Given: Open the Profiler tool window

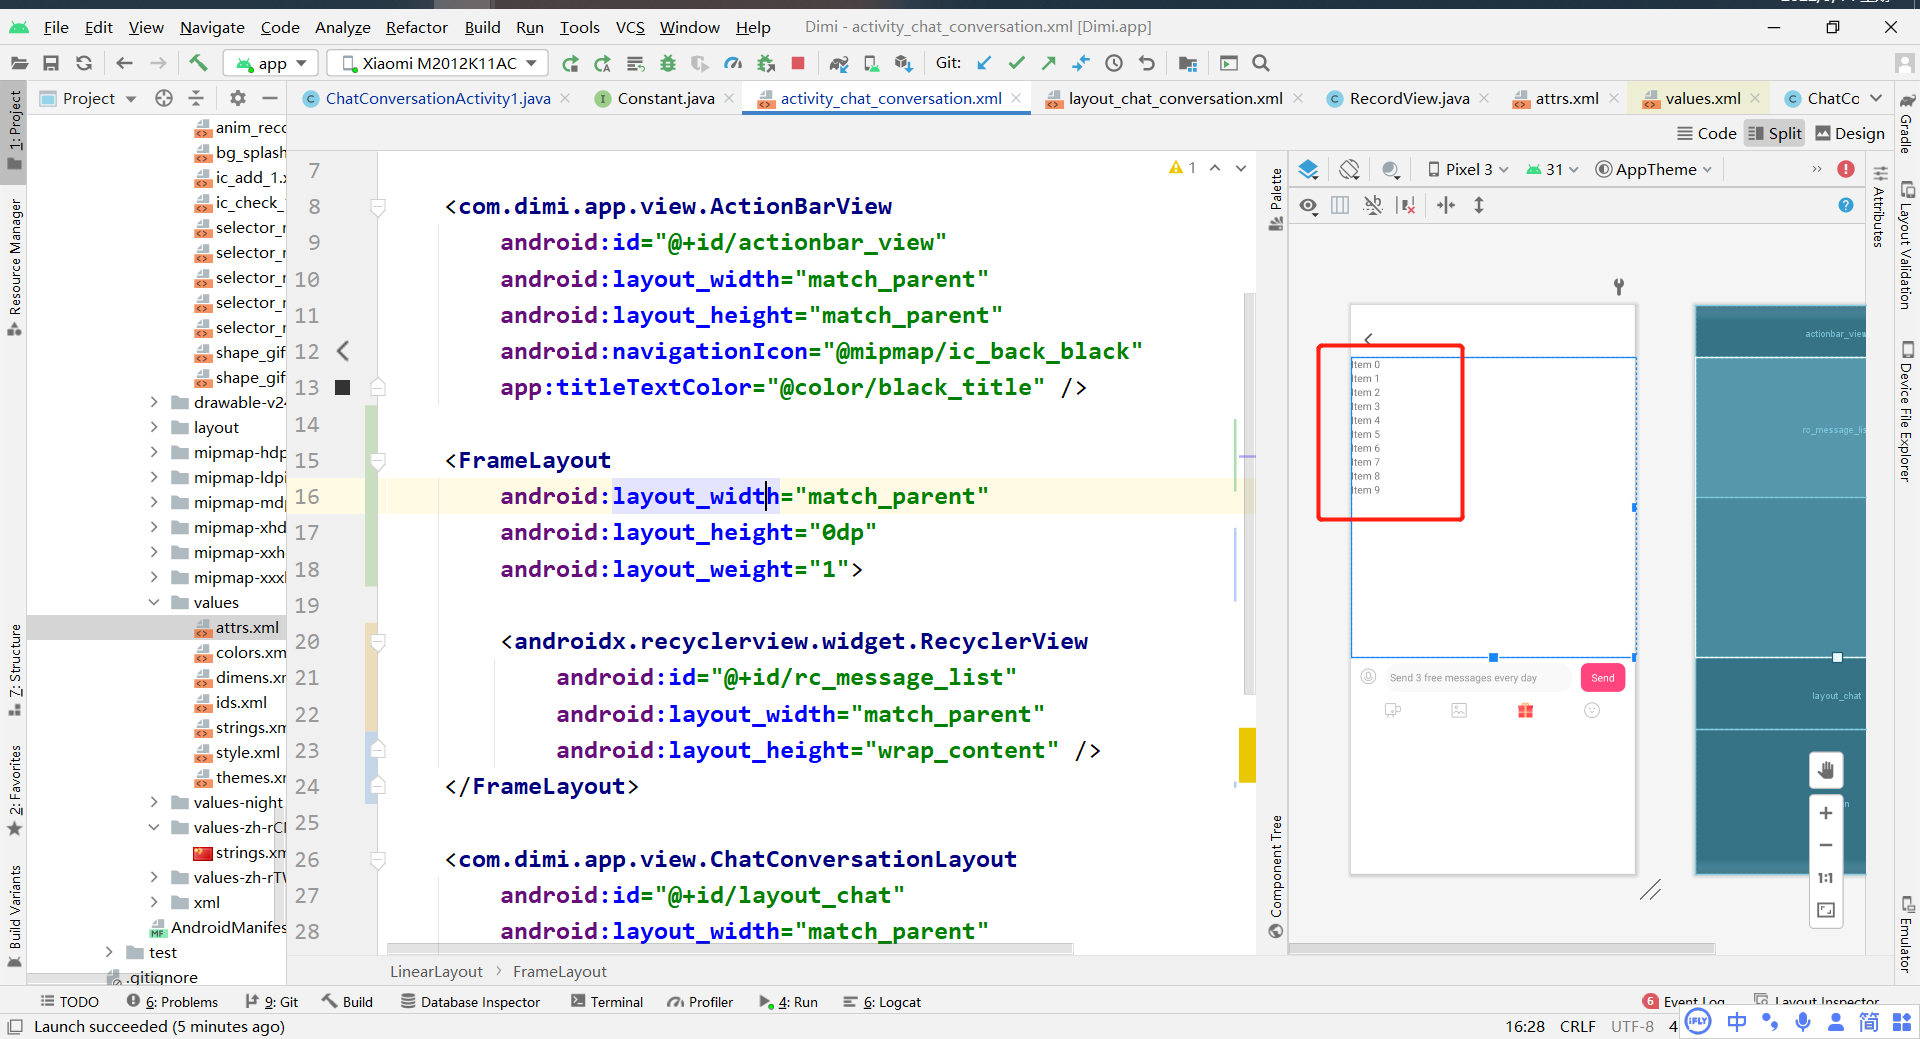Looking at the screenshot, I should pyautogui.click(x=700, y=1001).
